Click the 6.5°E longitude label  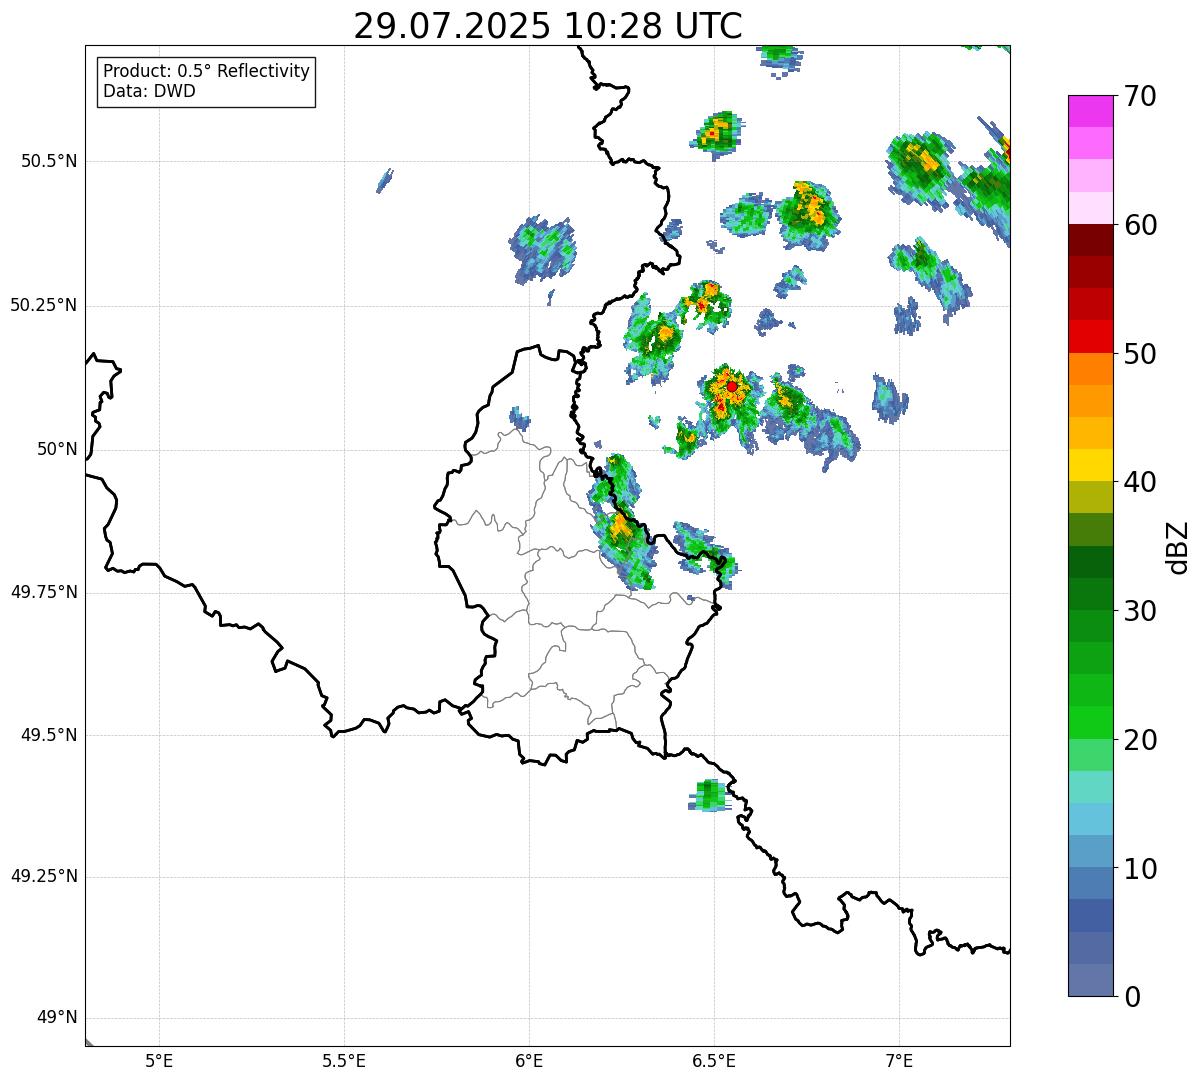point(714,1061)
